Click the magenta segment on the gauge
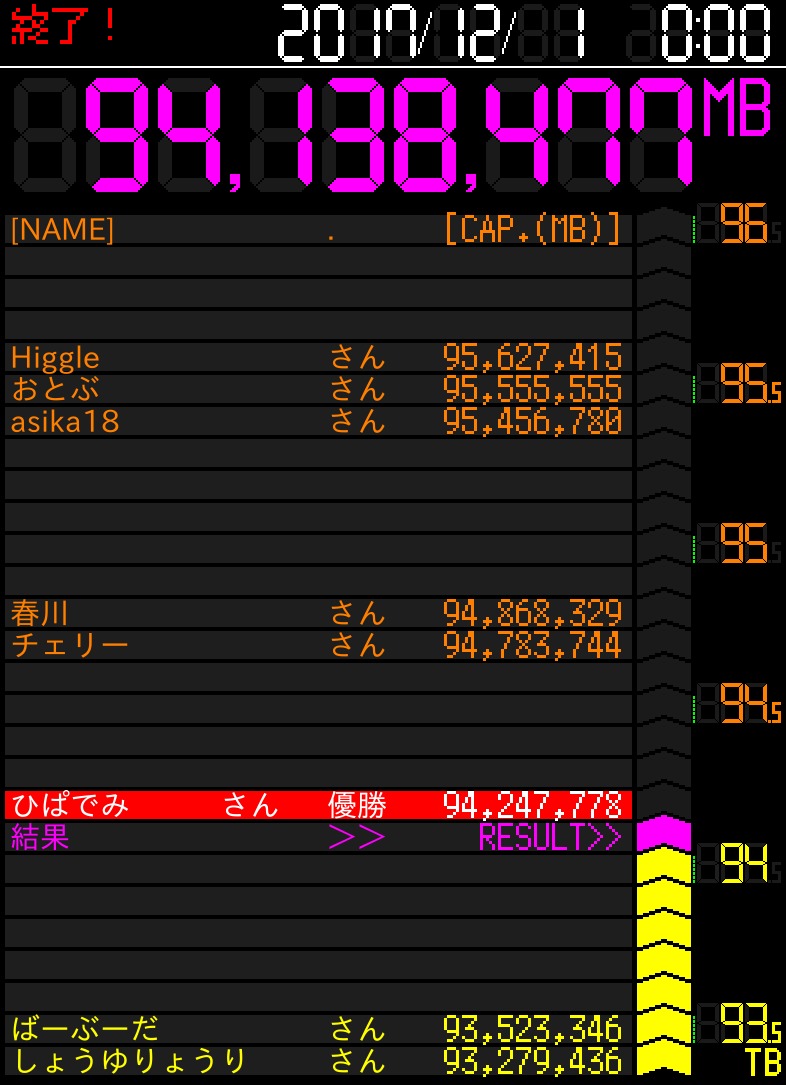The width and height of the screenshot is (786, 1085). (x=663, y=832)
